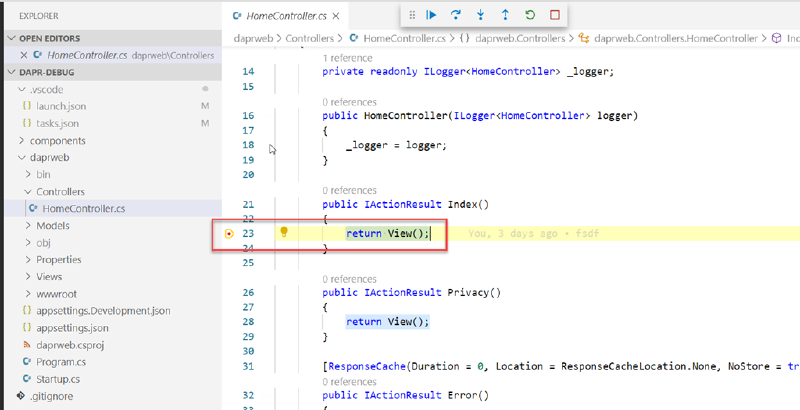Click the Privacy method name on line 26

pos(468,293)
